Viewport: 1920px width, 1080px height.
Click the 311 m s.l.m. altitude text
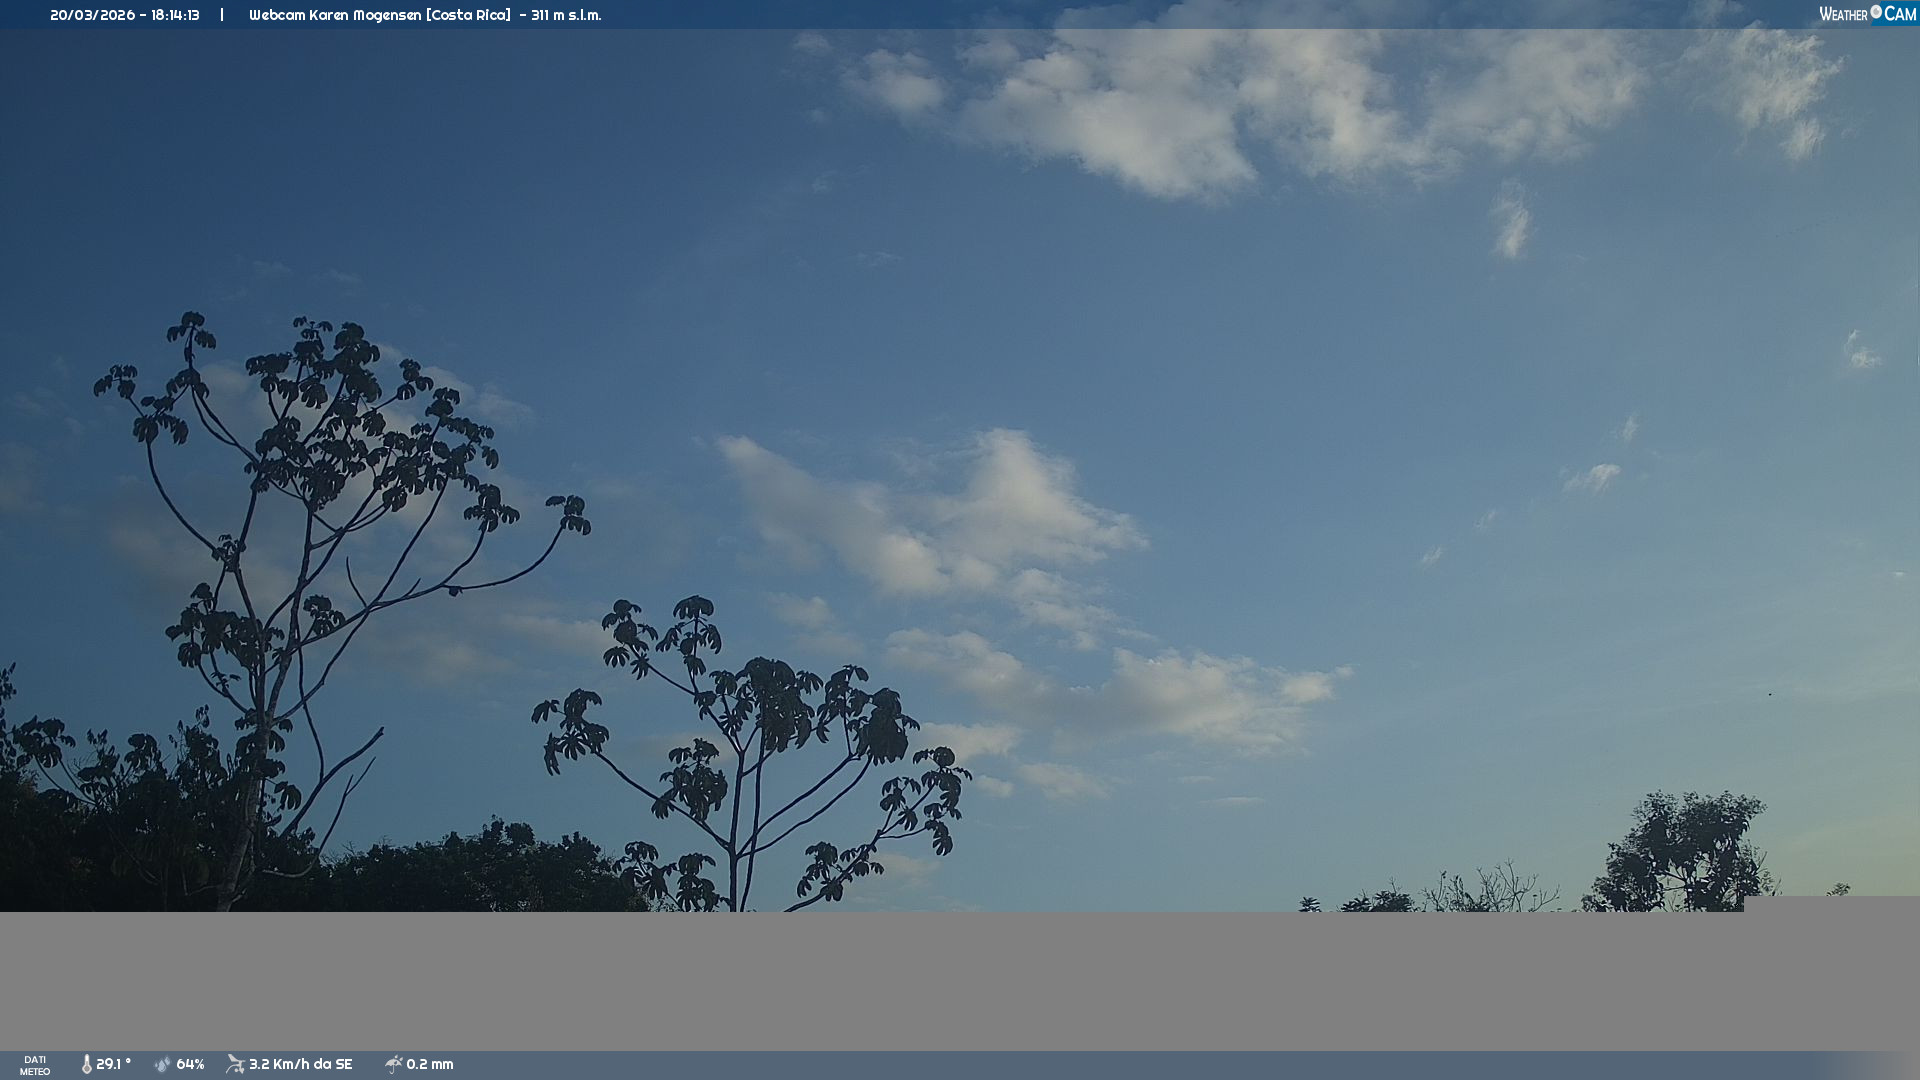tap(566, 15)
